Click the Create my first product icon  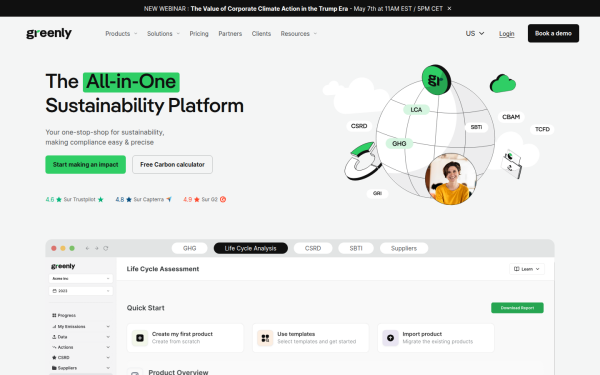140,338
